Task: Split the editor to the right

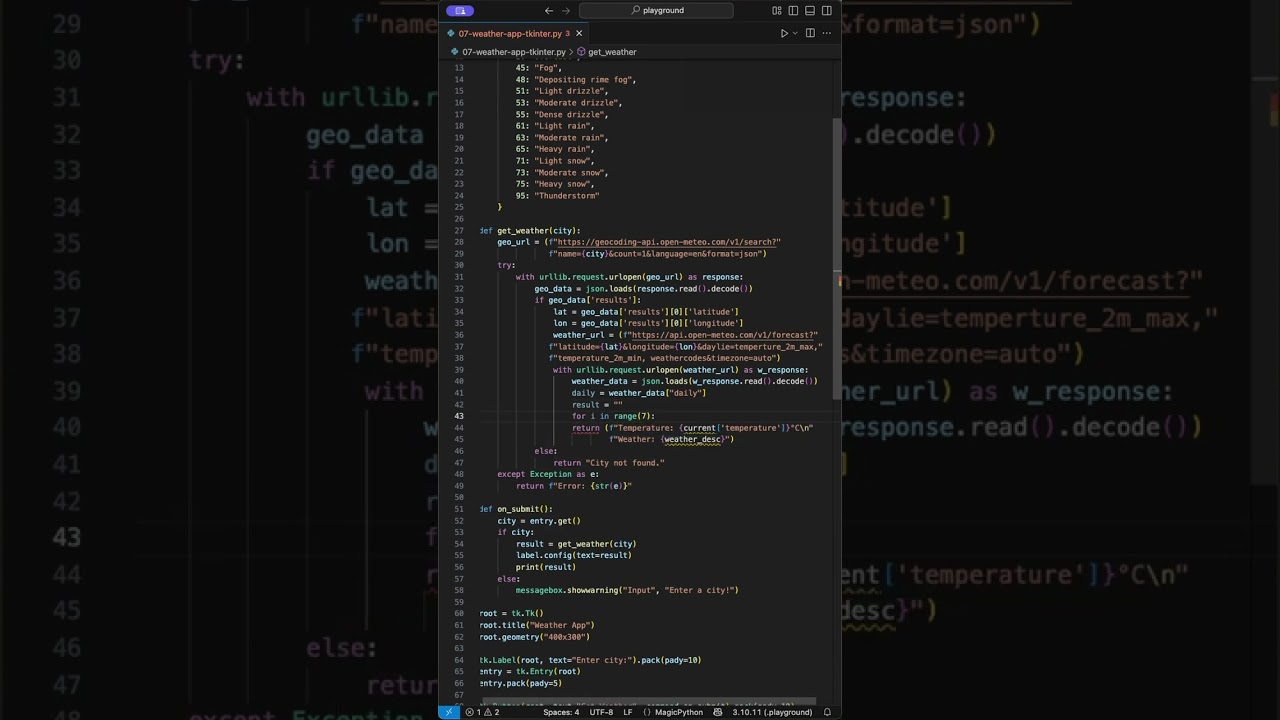Action: (810, 33)
